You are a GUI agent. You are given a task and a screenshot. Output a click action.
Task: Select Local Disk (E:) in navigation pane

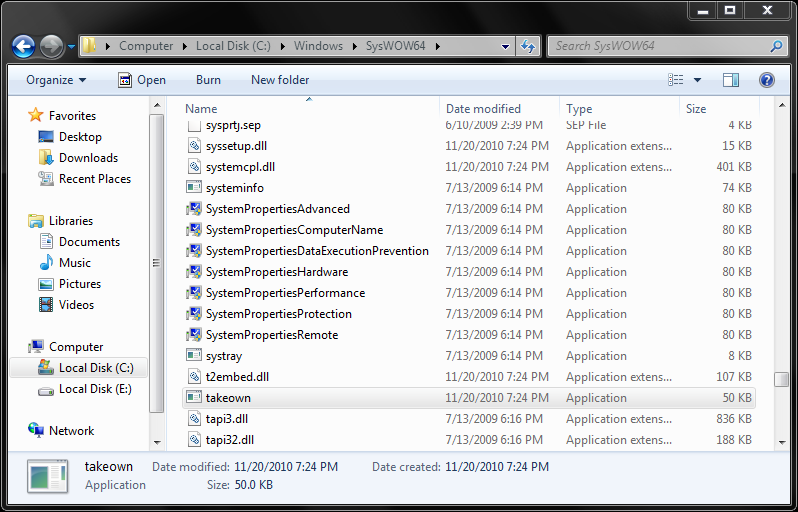pos(95,389)
